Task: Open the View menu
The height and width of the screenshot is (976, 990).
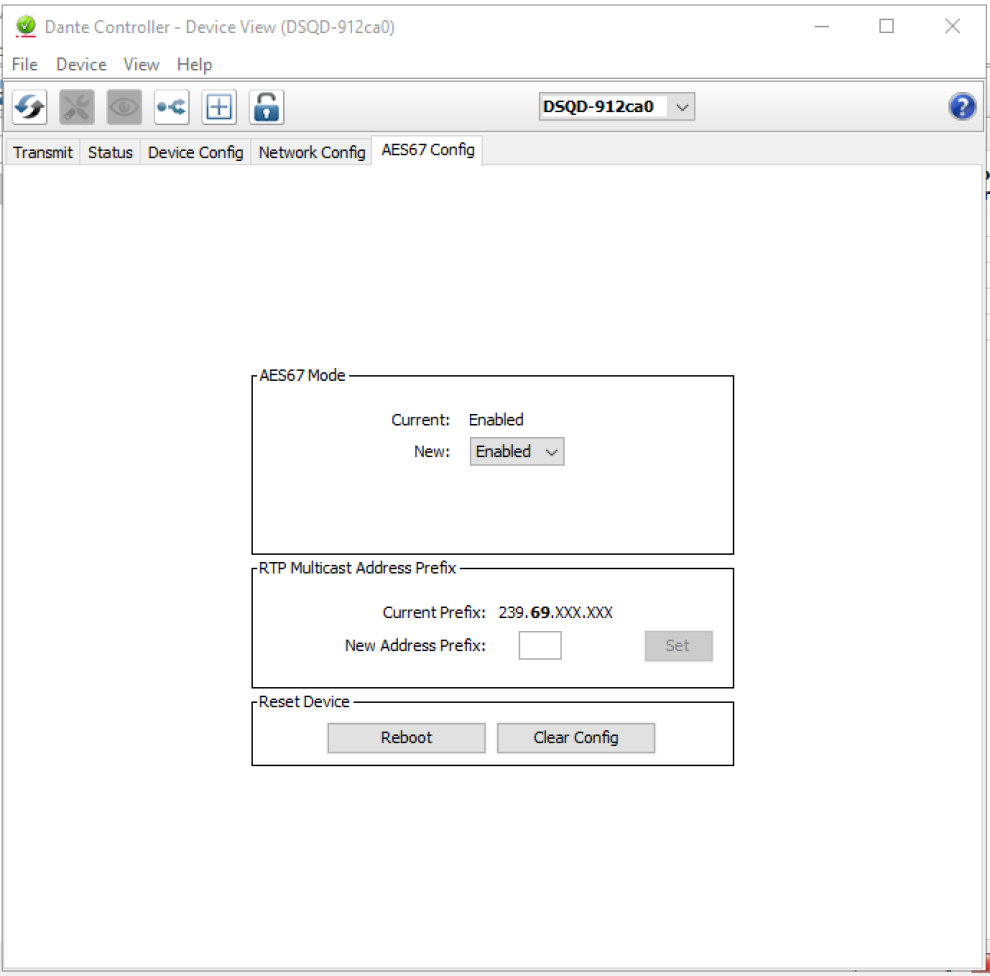Action: tap(141, 64)
